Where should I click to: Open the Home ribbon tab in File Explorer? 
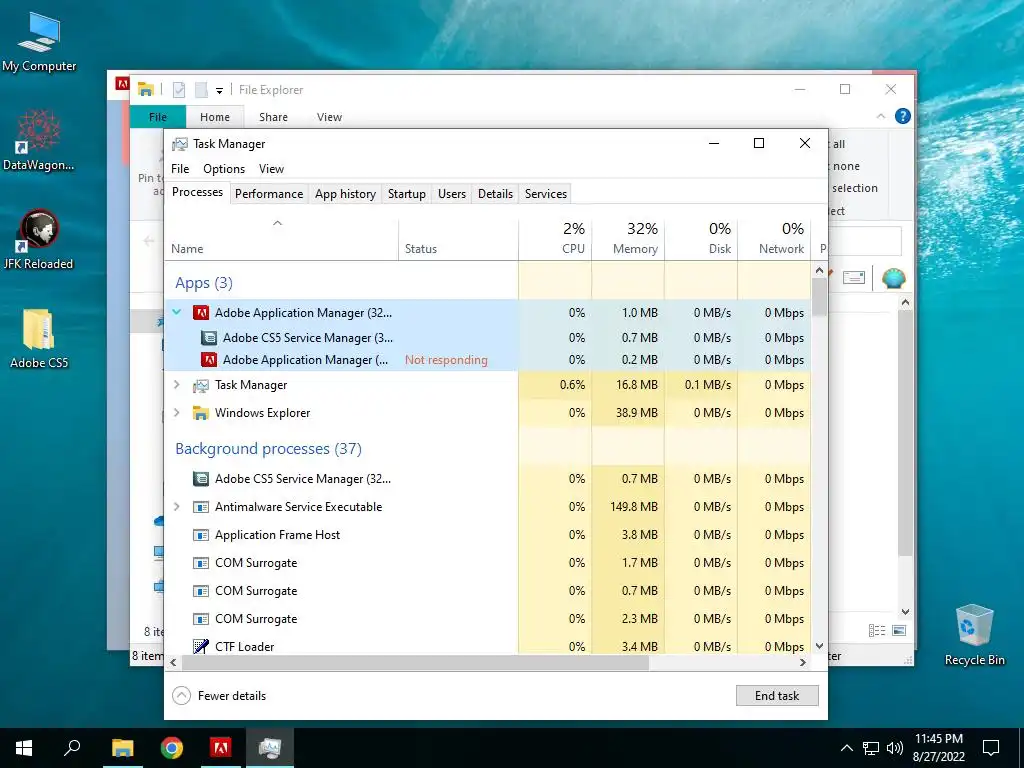click(x=215, y=117)
